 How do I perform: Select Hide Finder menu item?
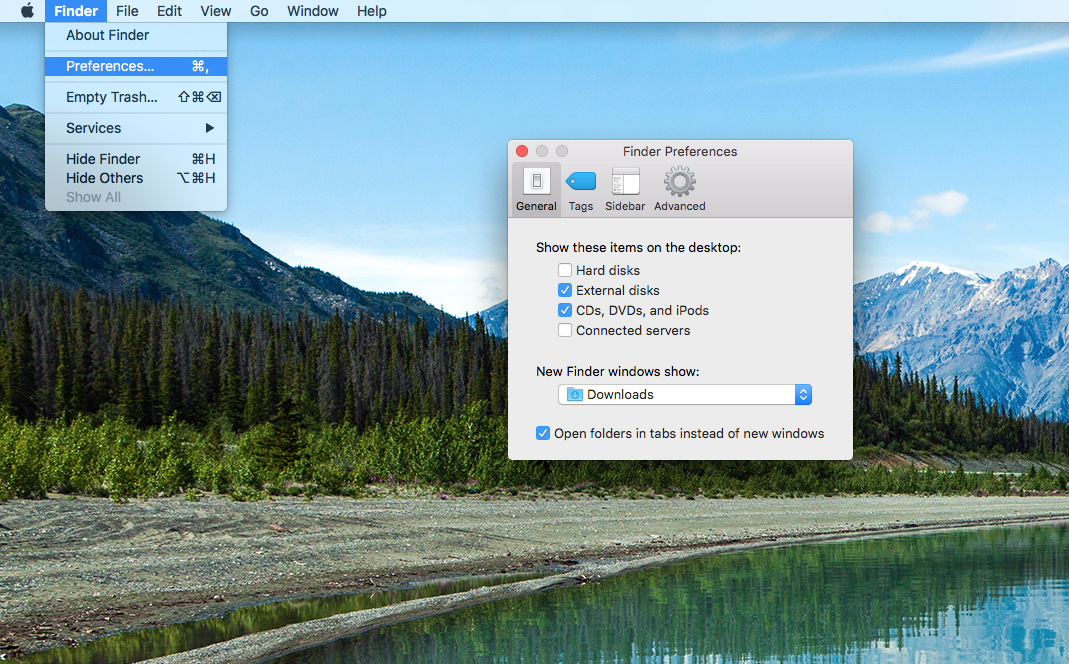[136, 159]
